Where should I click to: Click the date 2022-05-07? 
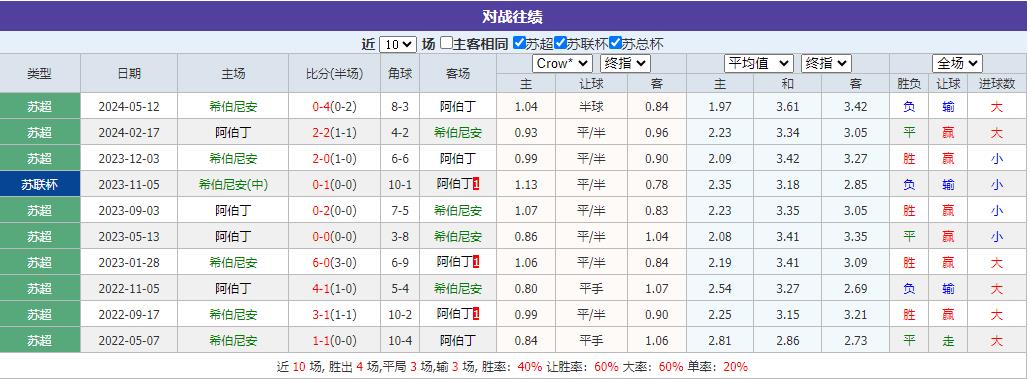129,341
